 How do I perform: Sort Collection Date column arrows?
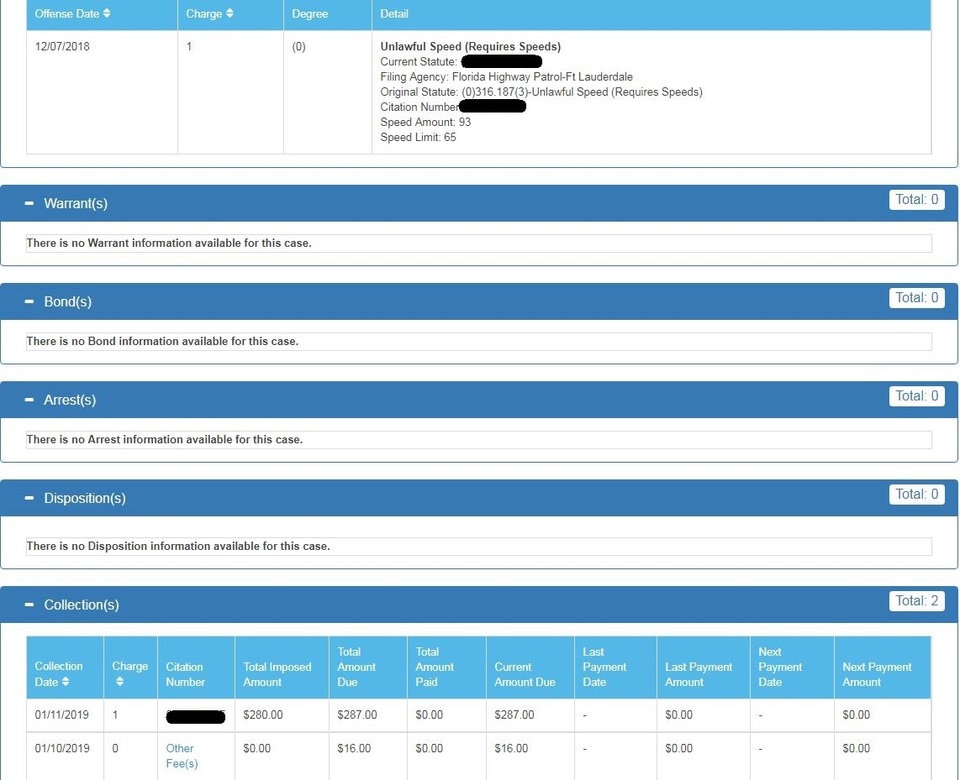tap(66, 682)
